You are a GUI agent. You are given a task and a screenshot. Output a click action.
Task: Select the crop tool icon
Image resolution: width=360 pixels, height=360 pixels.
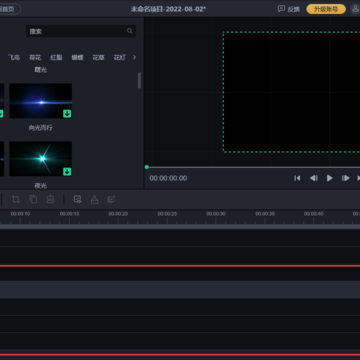[x=16, y=199]
